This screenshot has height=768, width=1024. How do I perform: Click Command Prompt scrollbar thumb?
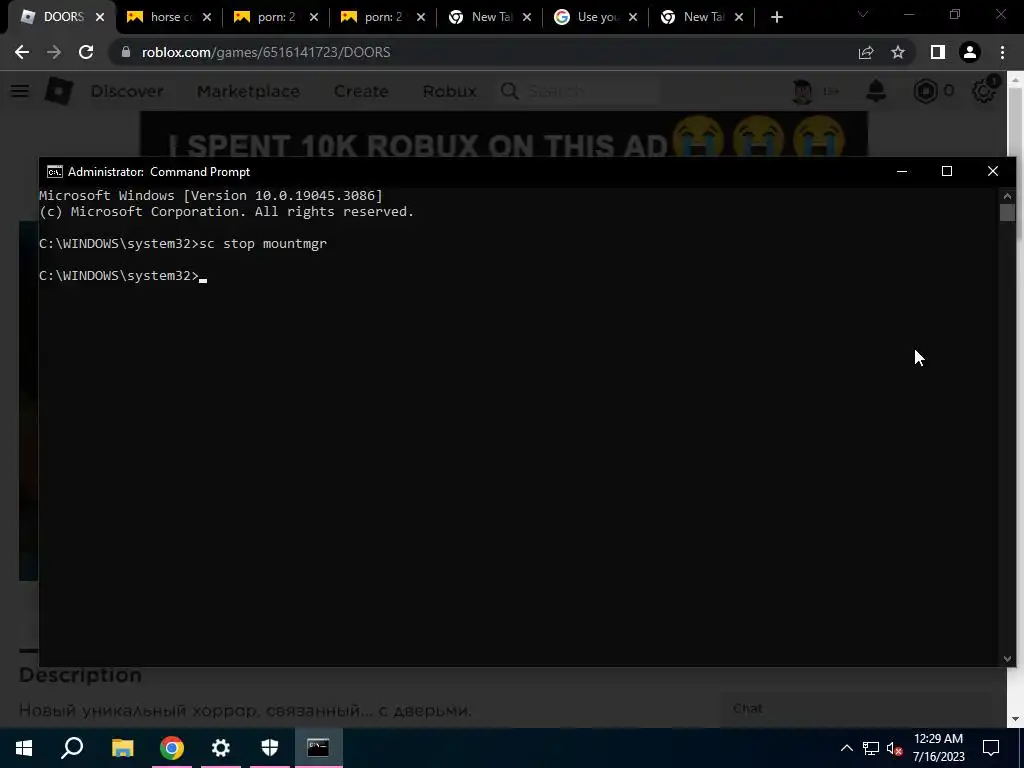pos(1007,212)
